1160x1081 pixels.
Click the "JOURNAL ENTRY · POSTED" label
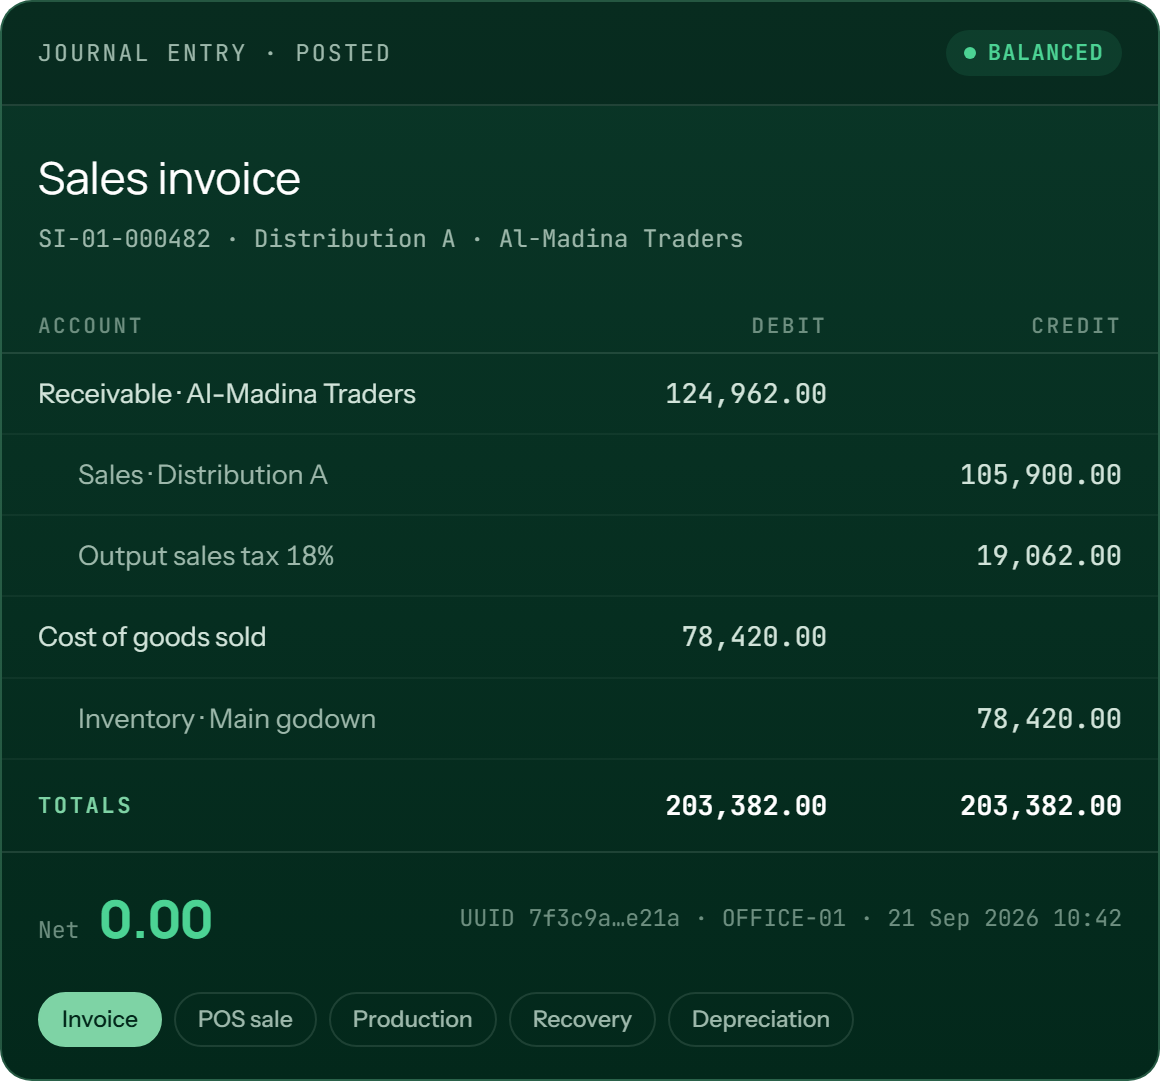click(215, 53)
